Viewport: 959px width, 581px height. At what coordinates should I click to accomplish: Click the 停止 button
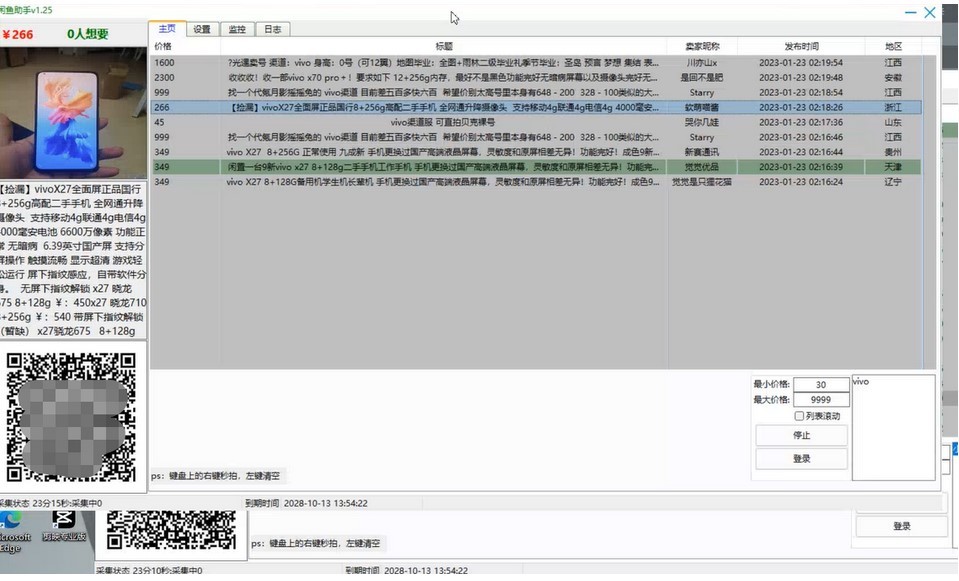pyautogui.click(x=801, y=435)
